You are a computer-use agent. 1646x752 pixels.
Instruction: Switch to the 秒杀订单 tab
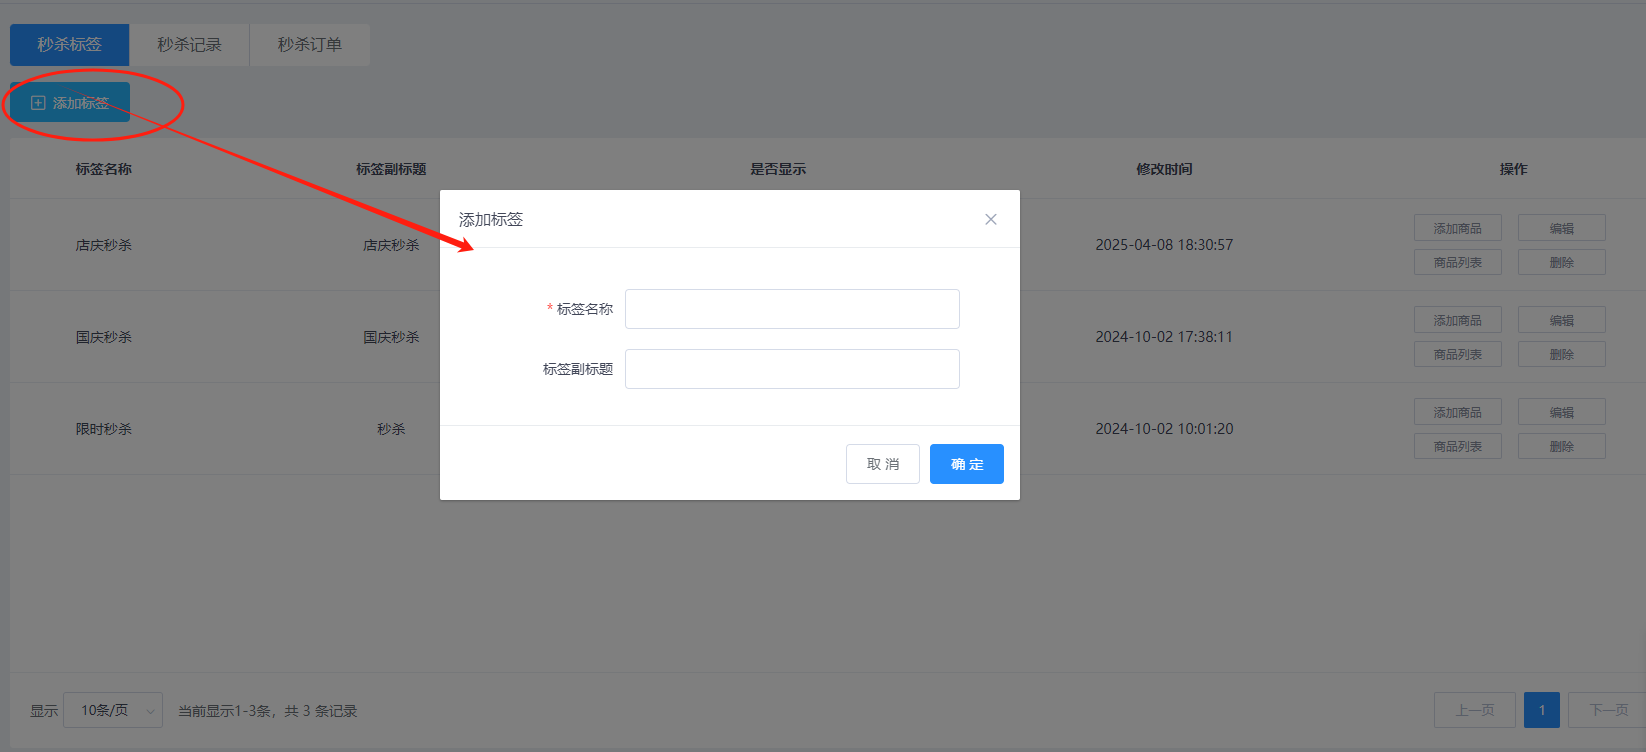pyautogui.click(x=309, y=45)
